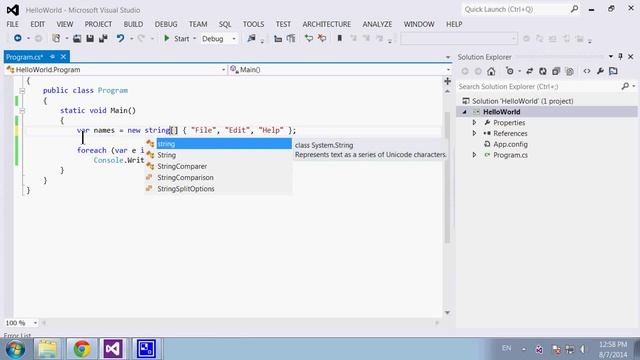Expand the References node arrow
640x360 pixels.
(x=474, y=133)
